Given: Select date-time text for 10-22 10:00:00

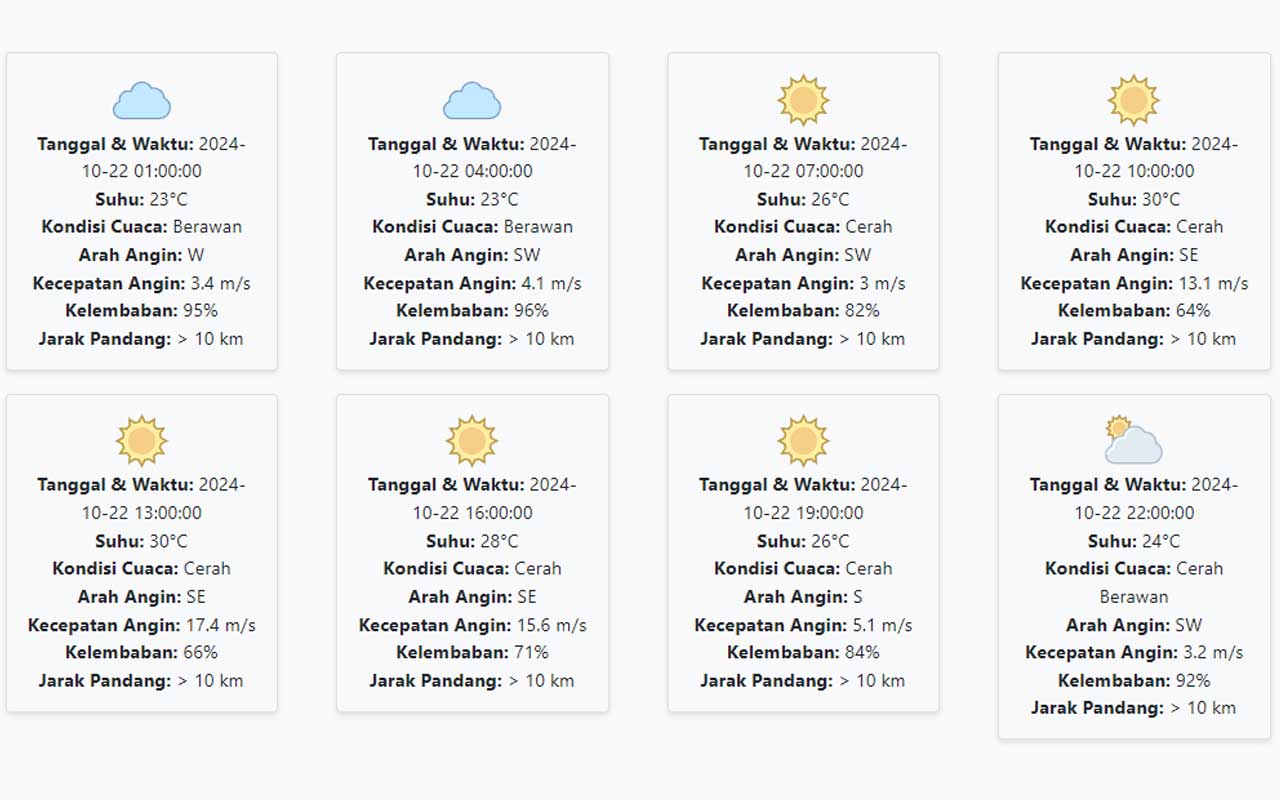Looking at the screenshot, I should [x=1134, y=157].
